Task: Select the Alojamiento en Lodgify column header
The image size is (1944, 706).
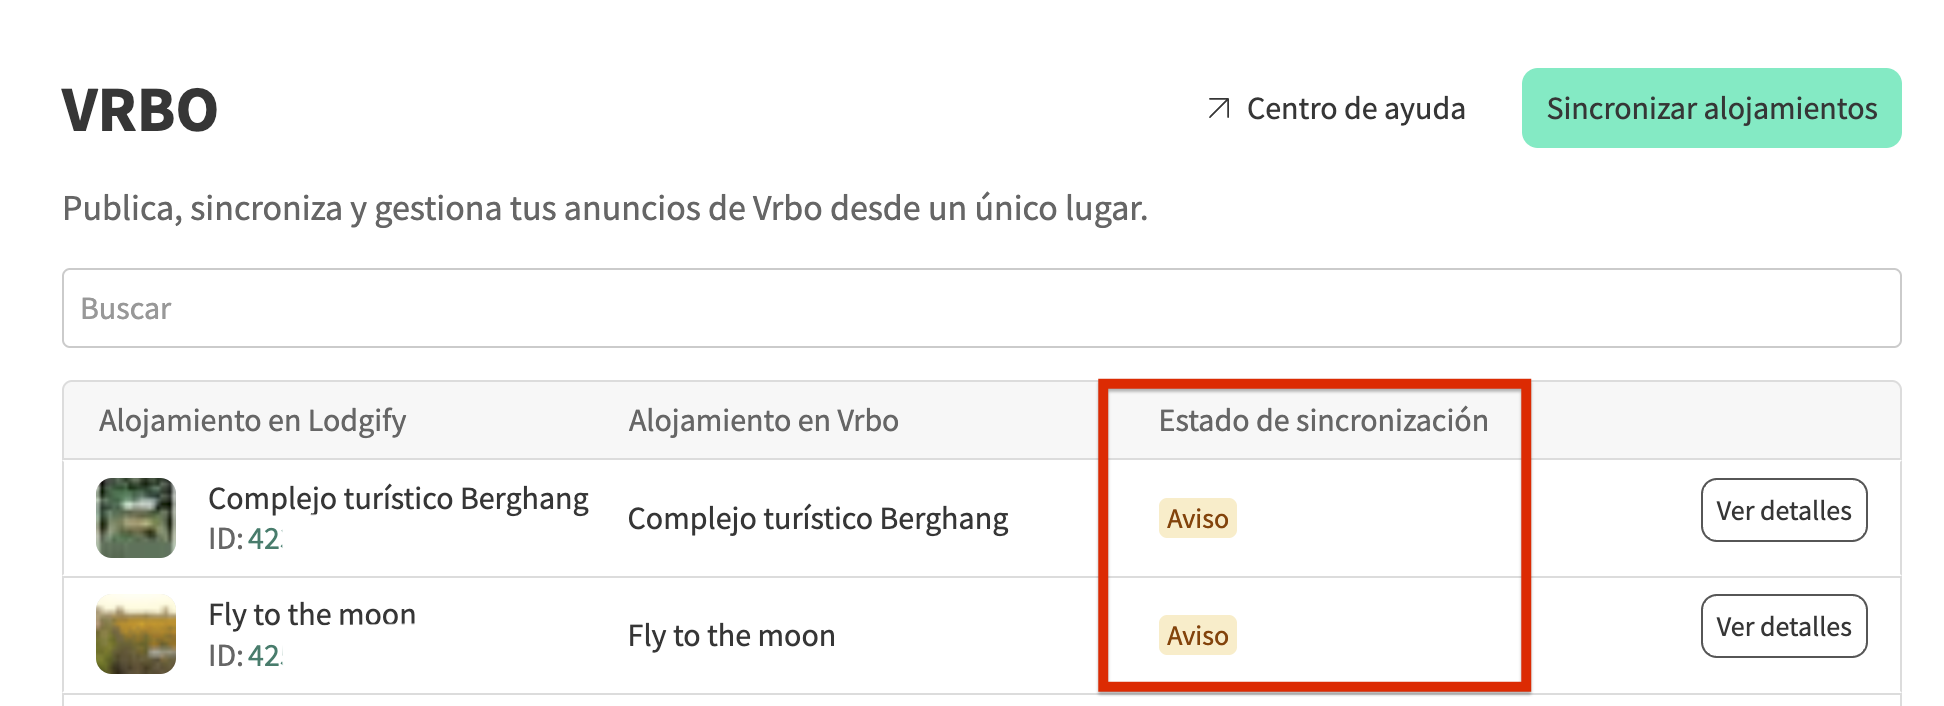Action: [x=252, y=421]
